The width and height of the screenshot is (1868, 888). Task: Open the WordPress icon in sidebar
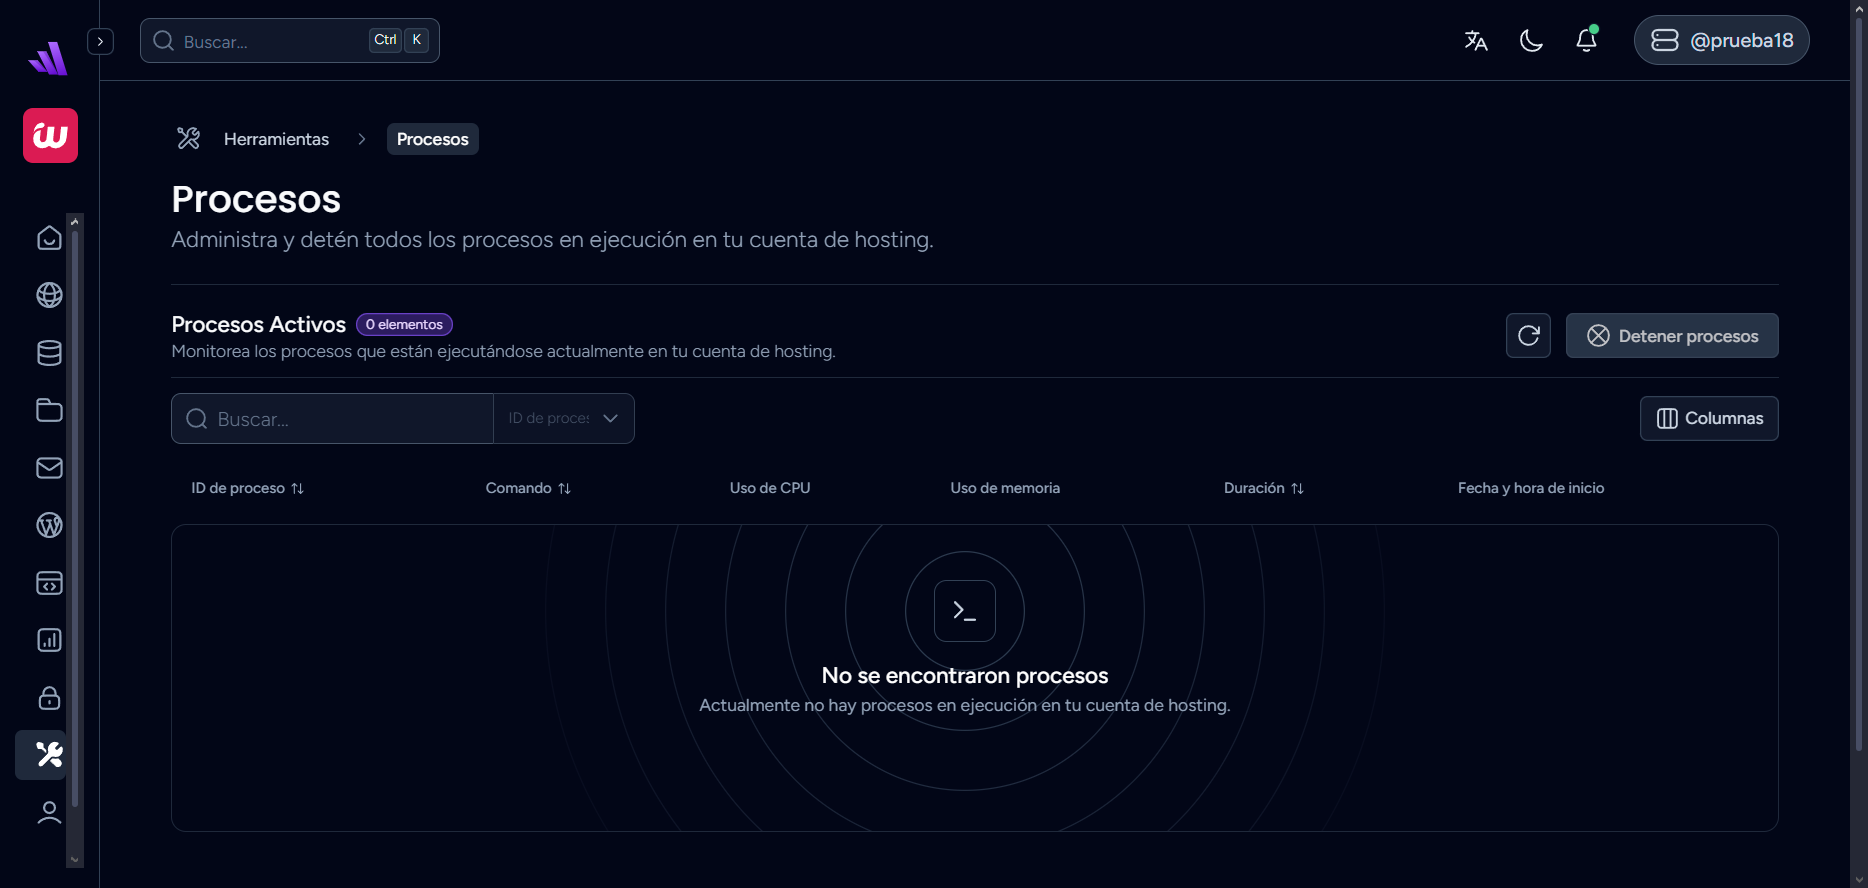pos(49,525)
